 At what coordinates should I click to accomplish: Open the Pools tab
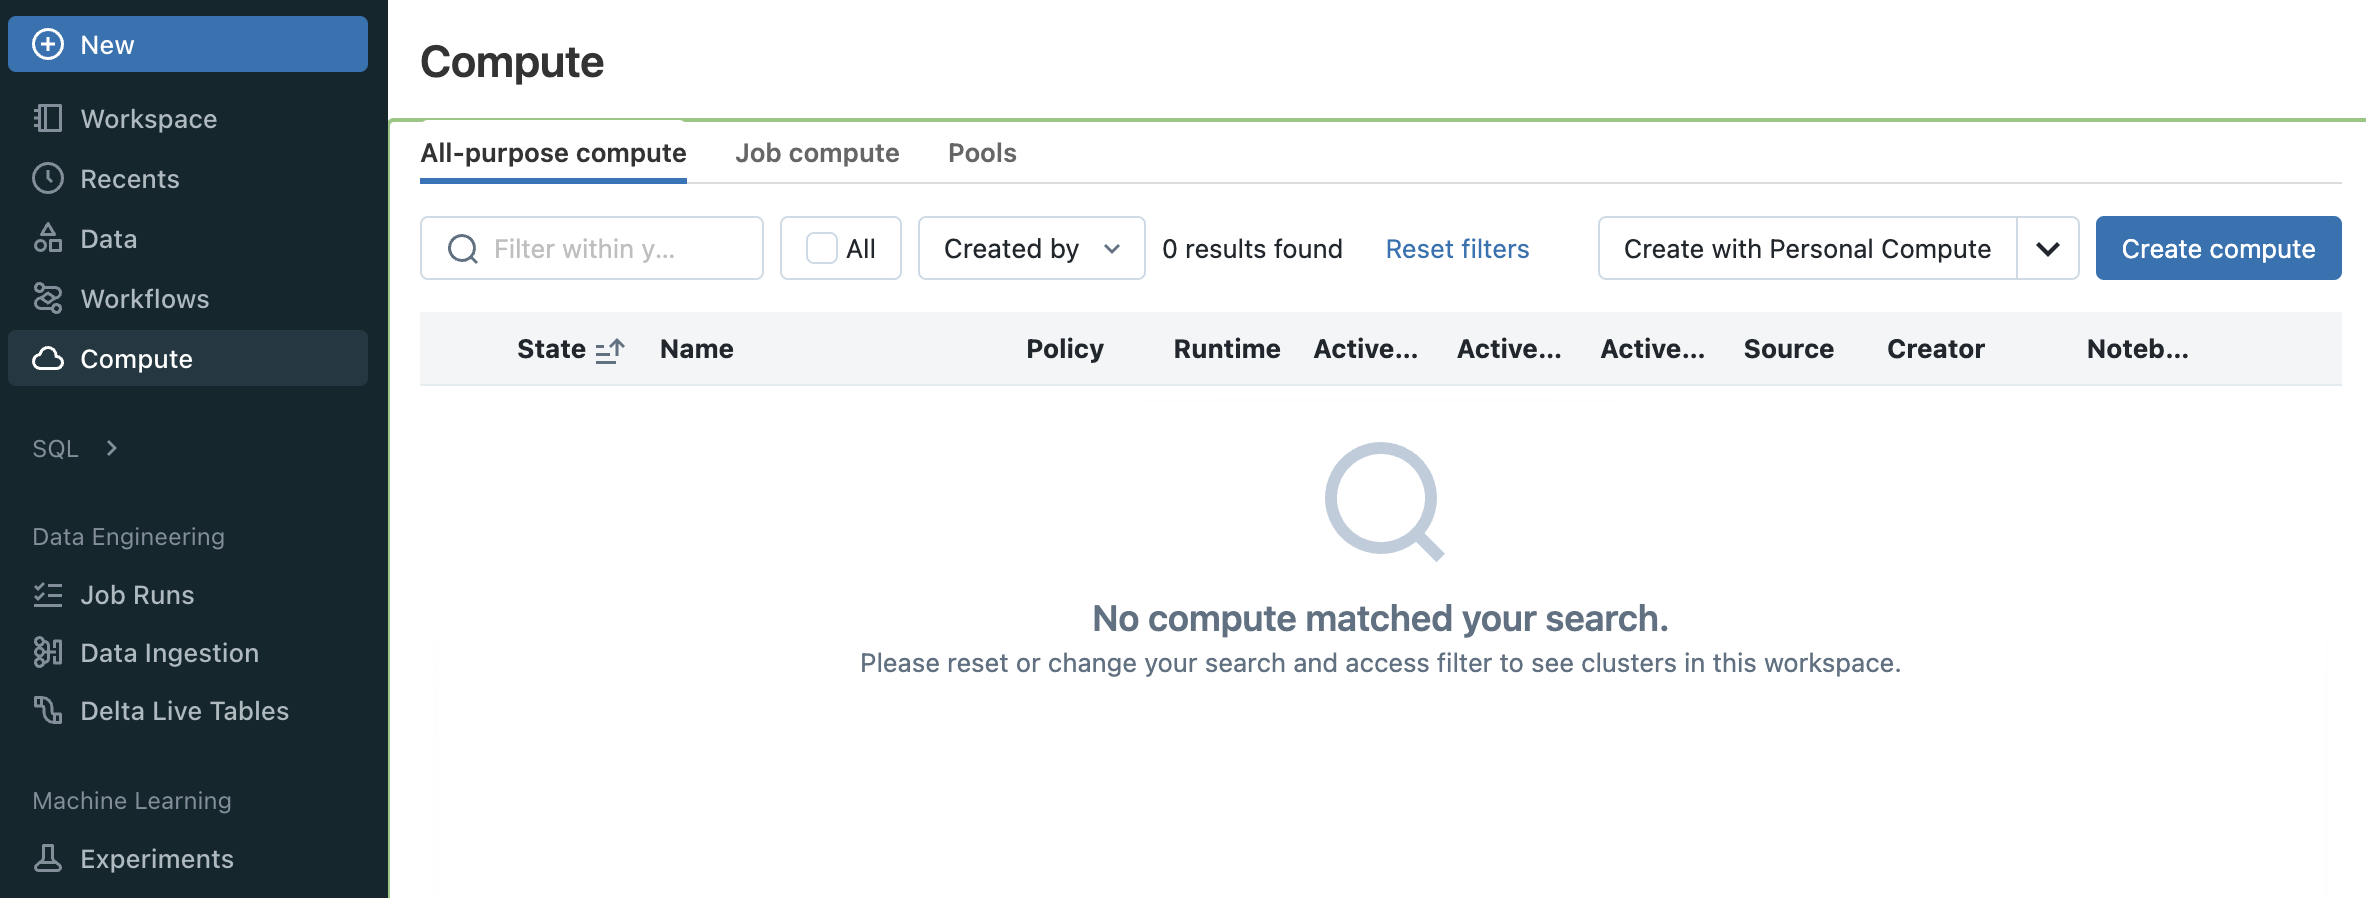(x=982, y=153)
